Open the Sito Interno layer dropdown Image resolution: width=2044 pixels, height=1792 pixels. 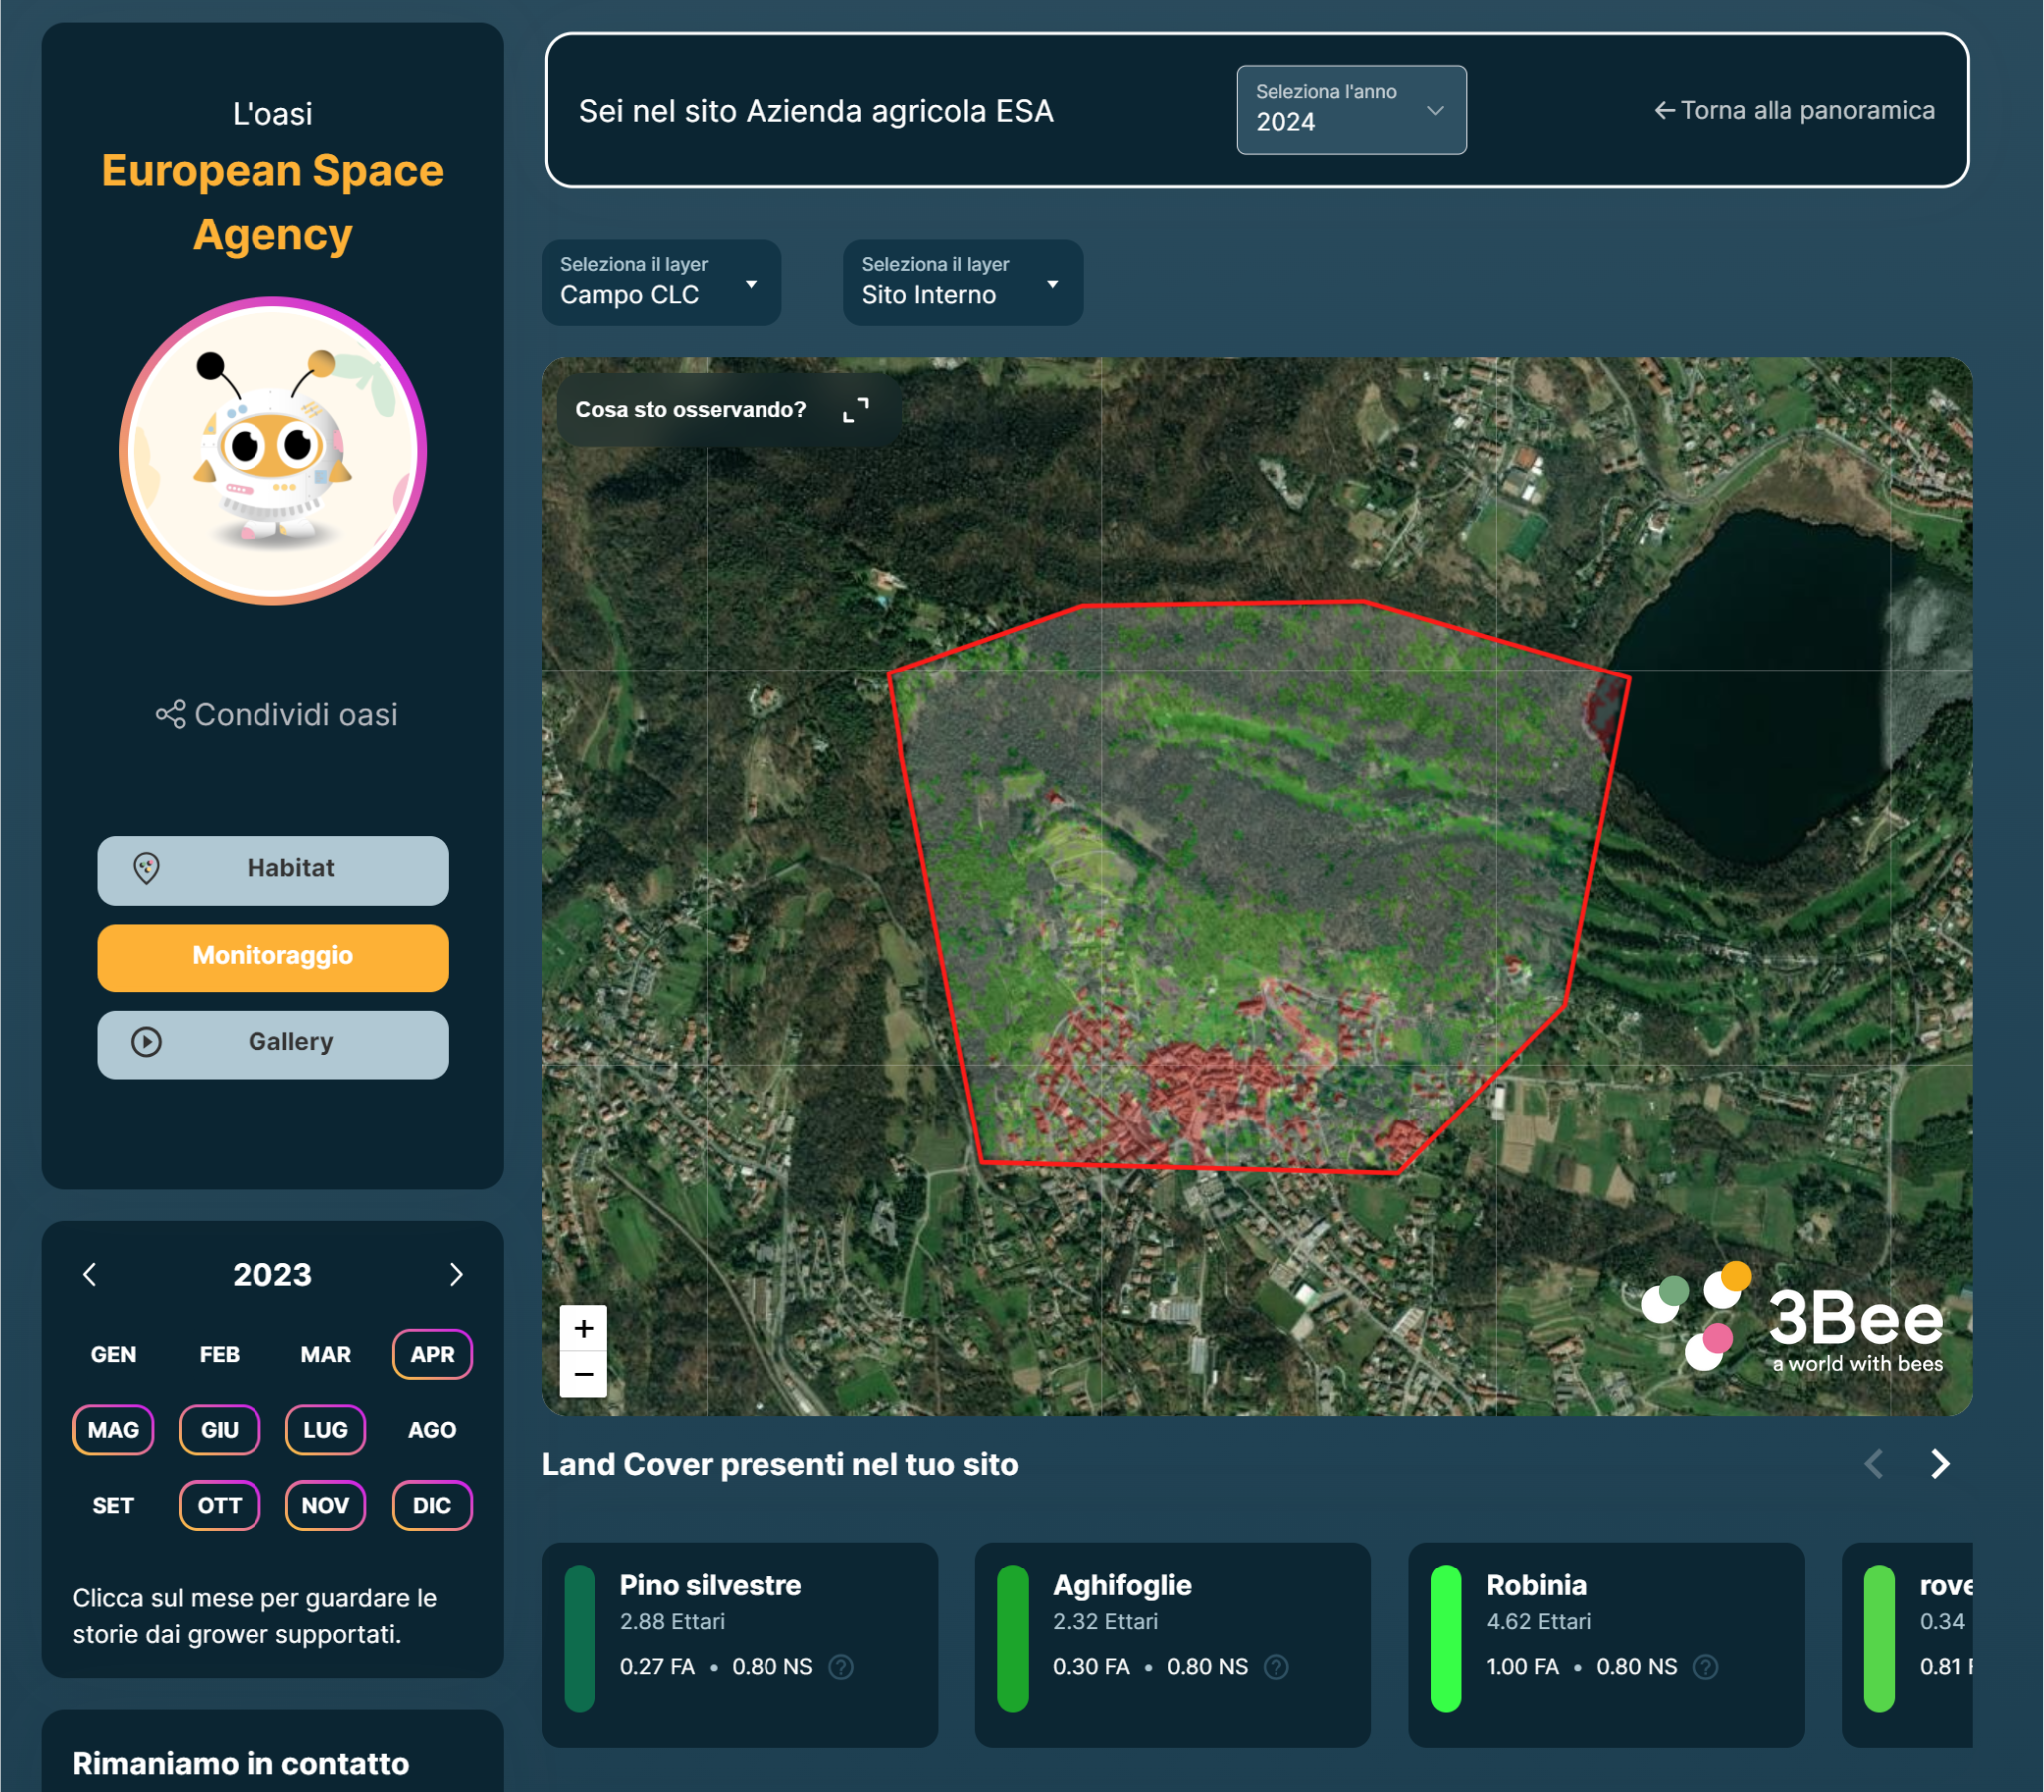[x=963, y=283]
